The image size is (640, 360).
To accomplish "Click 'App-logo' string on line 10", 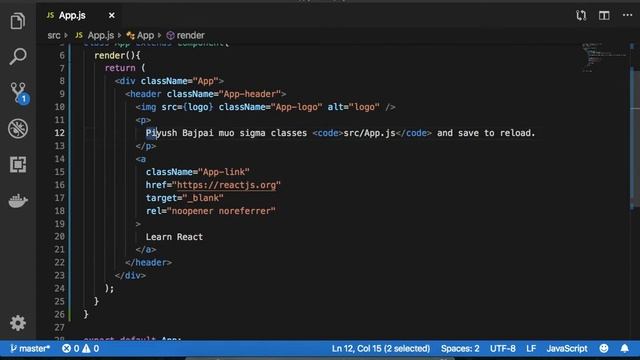I will pos(297,107).
